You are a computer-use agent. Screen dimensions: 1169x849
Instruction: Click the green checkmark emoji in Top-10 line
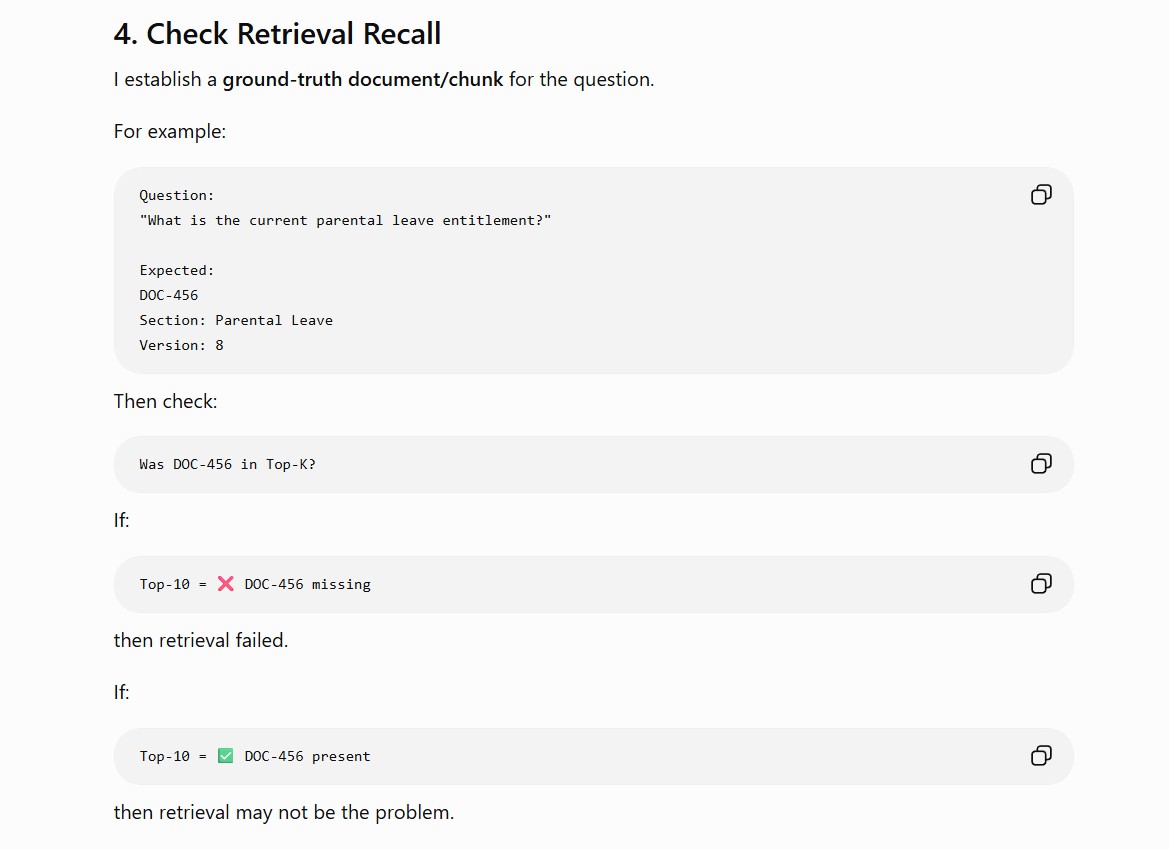coord(225,756)
